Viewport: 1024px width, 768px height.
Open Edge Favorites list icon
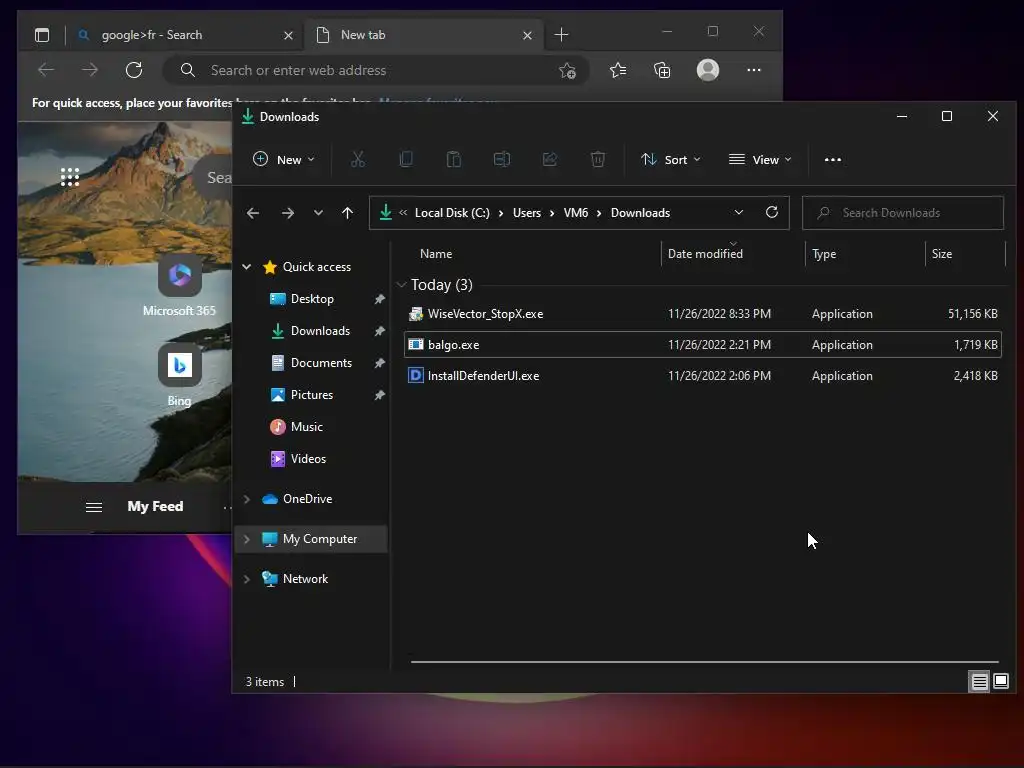click(x=618, y=70)
